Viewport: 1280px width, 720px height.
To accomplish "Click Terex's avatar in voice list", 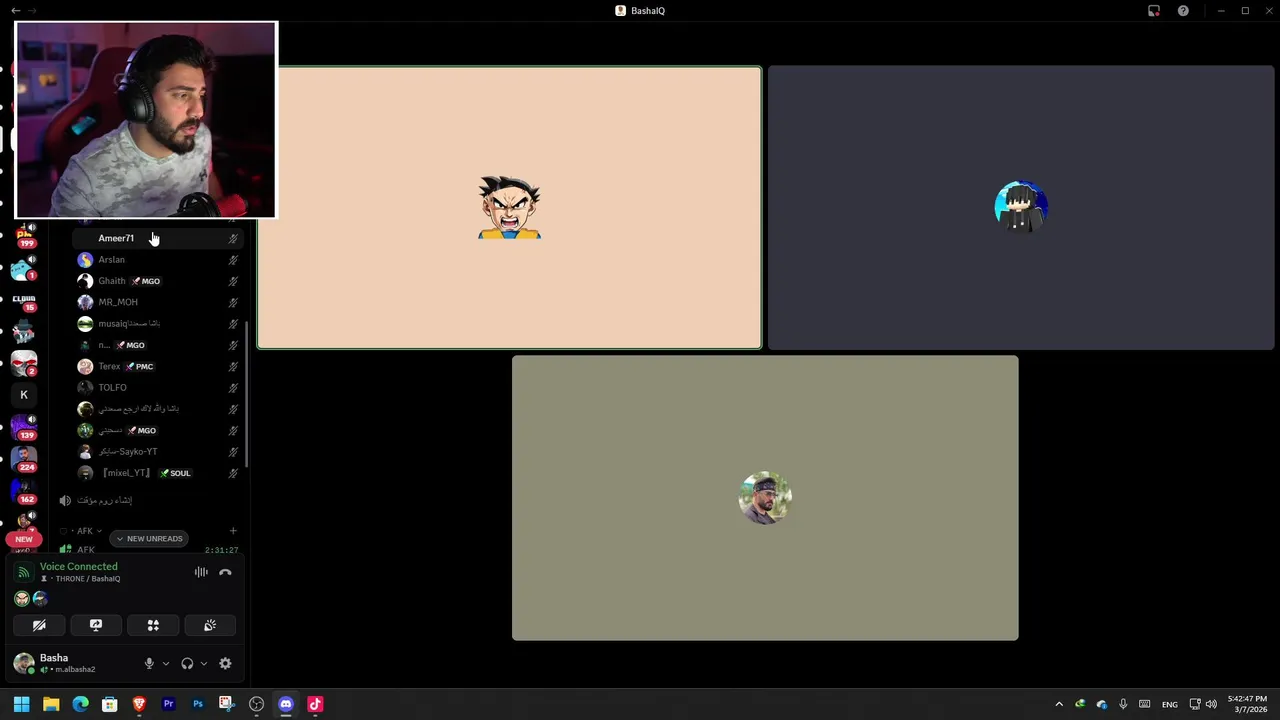I will [85, 366].
